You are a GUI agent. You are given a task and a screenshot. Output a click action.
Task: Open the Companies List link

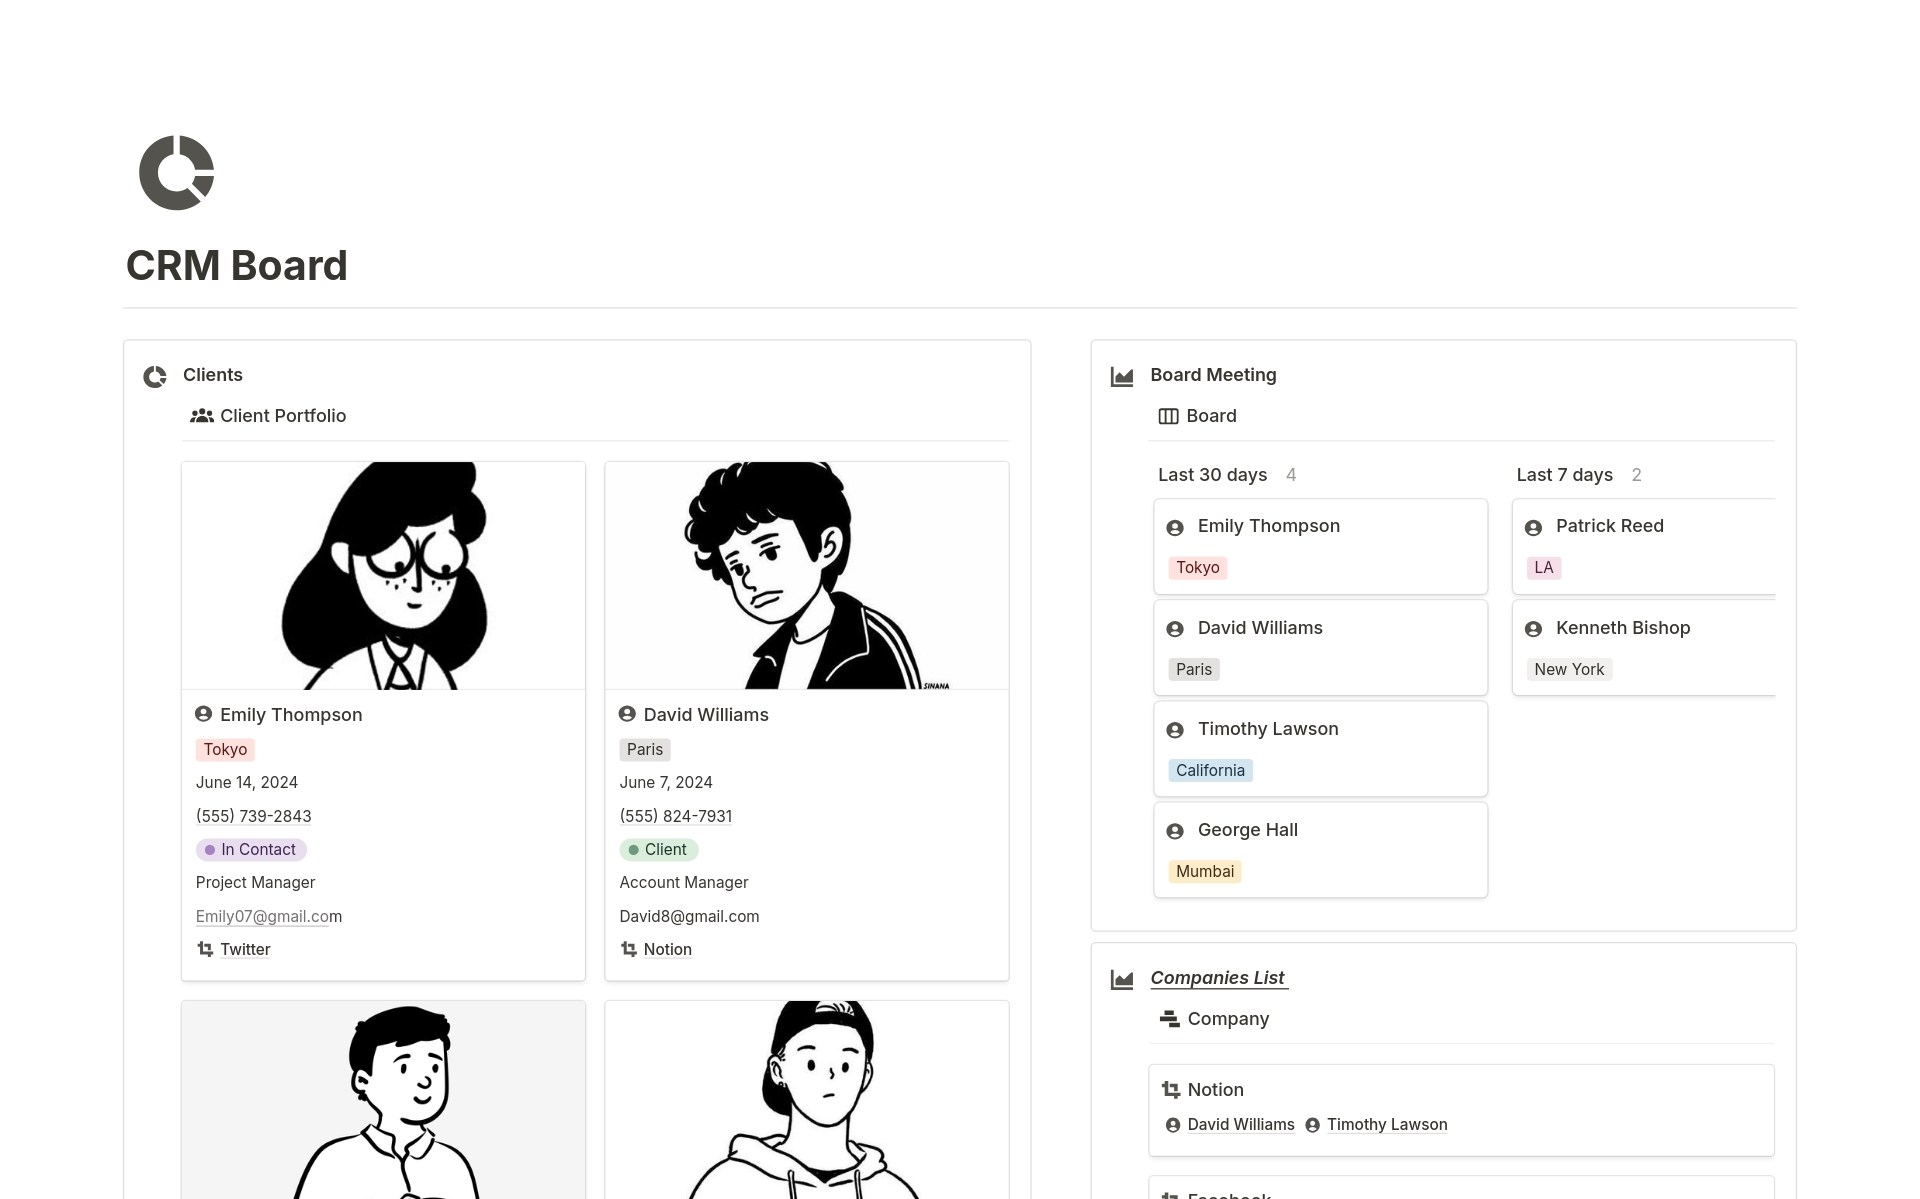(1217, 978)
